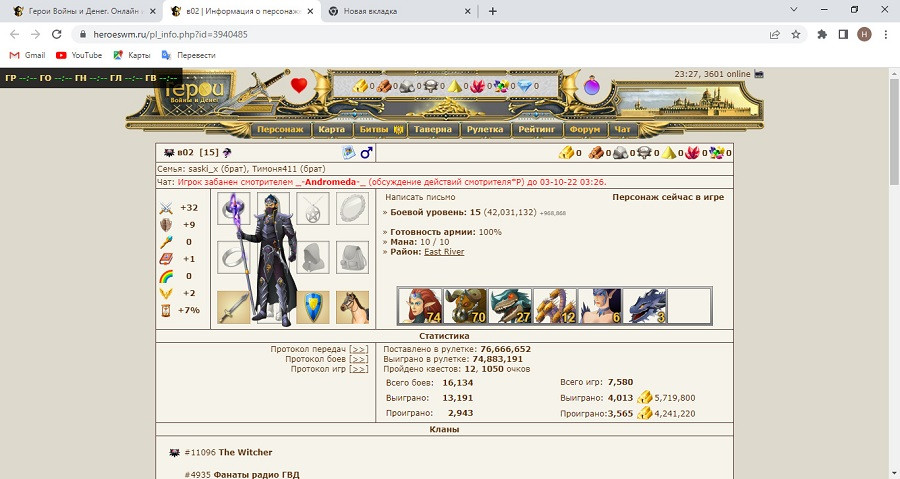Switch to Новая вкладка tab
The height and width of the screenshot is (479, 900).
(399, 11)
